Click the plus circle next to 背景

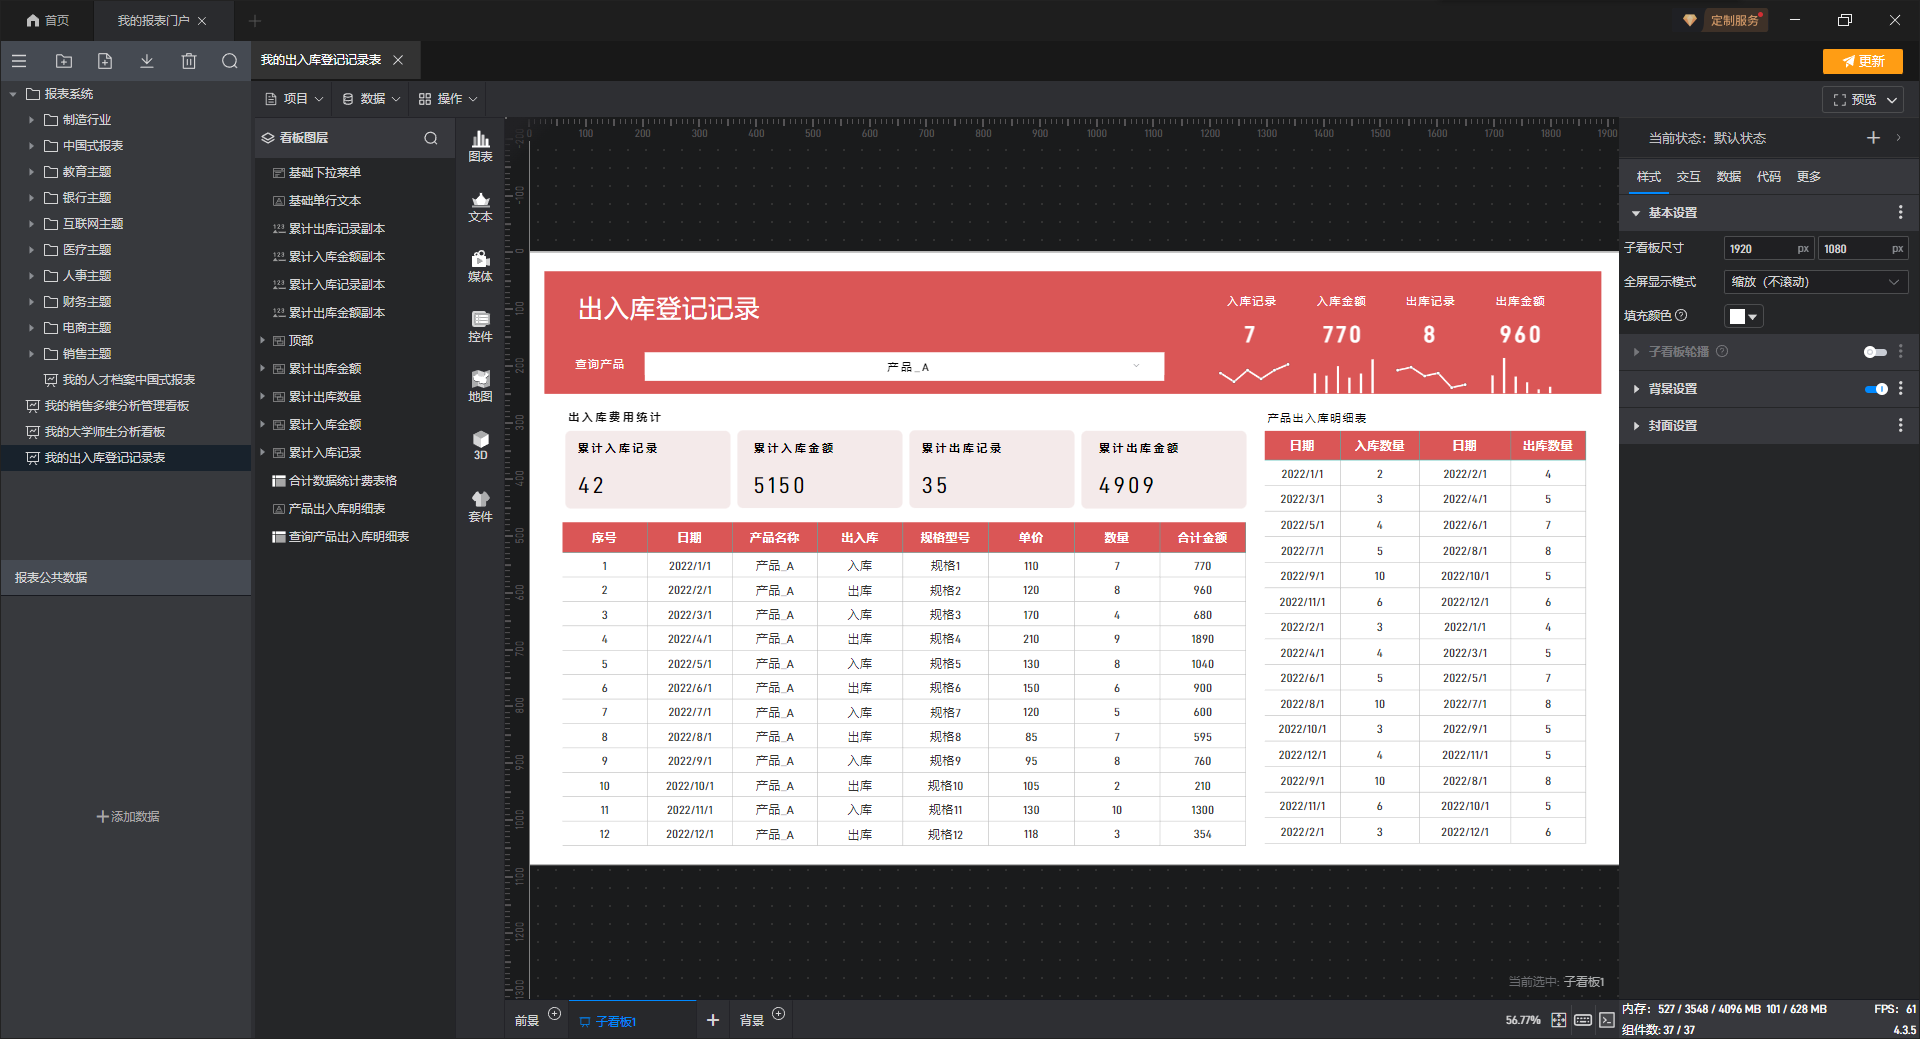[x=779, y=1013]
